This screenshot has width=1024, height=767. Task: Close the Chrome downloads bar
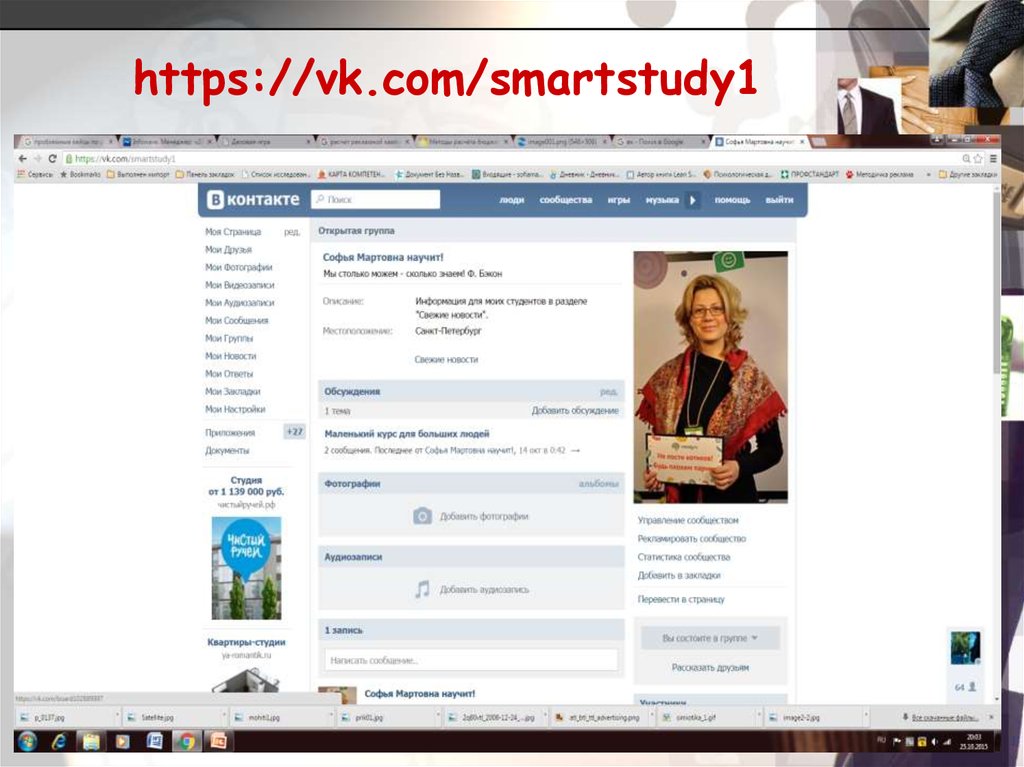[x=991, y=717]
